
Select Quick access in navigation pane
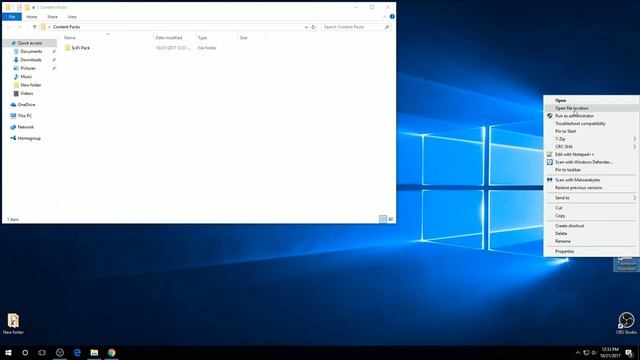[x=30, y=43]
